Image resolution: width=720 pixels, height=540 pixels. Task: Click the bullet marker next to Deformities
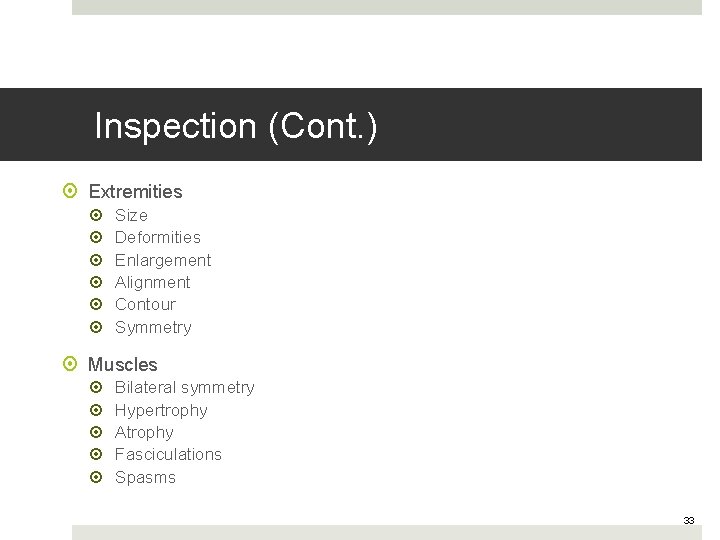[96, 238]
